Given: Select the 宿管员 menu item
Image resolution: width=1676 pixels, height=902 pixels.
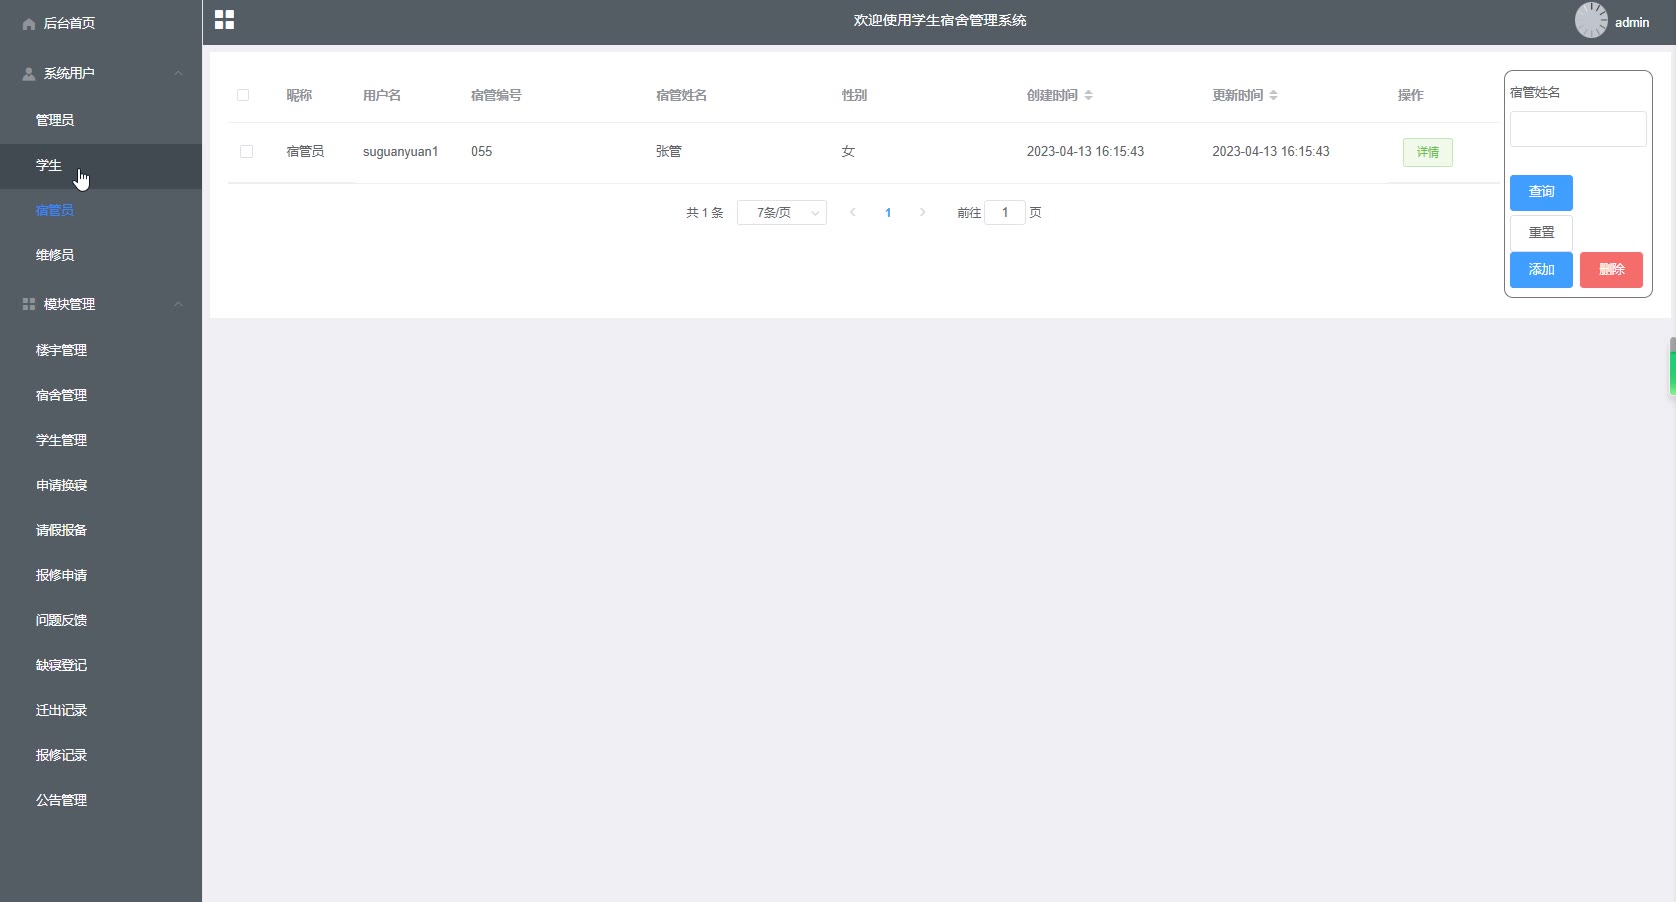Looking at the screenshot, I should click(101, 210).
